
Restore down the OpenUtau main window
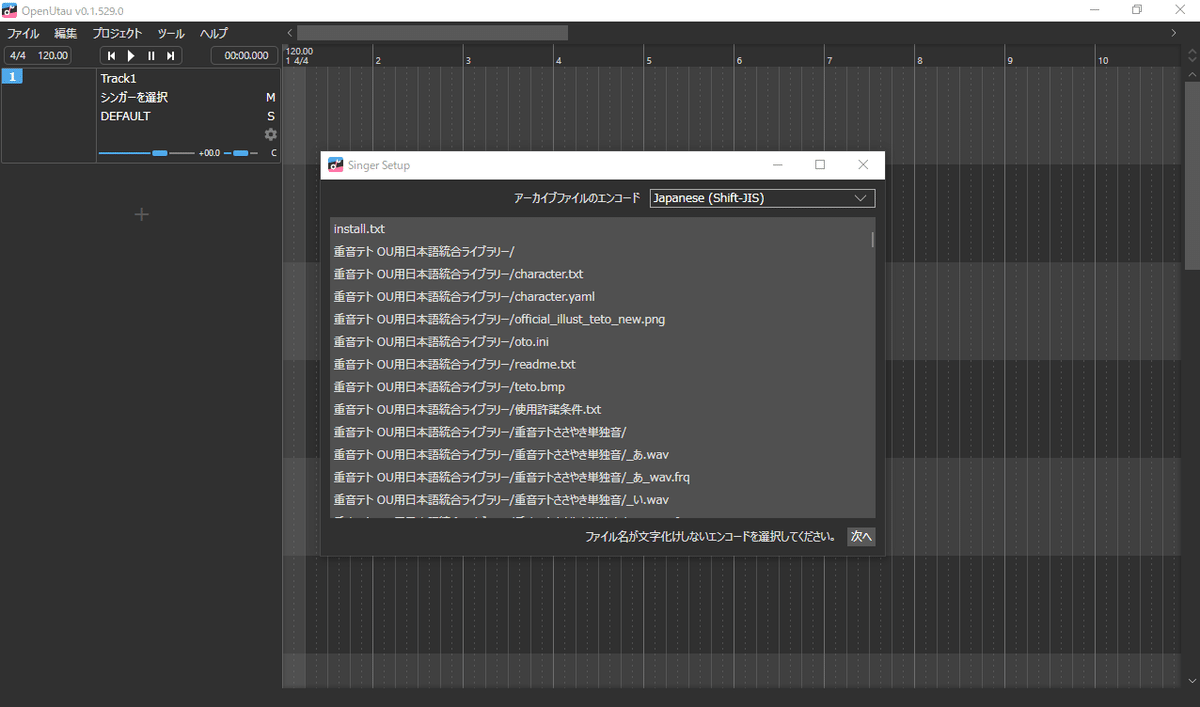[1137, 10]
